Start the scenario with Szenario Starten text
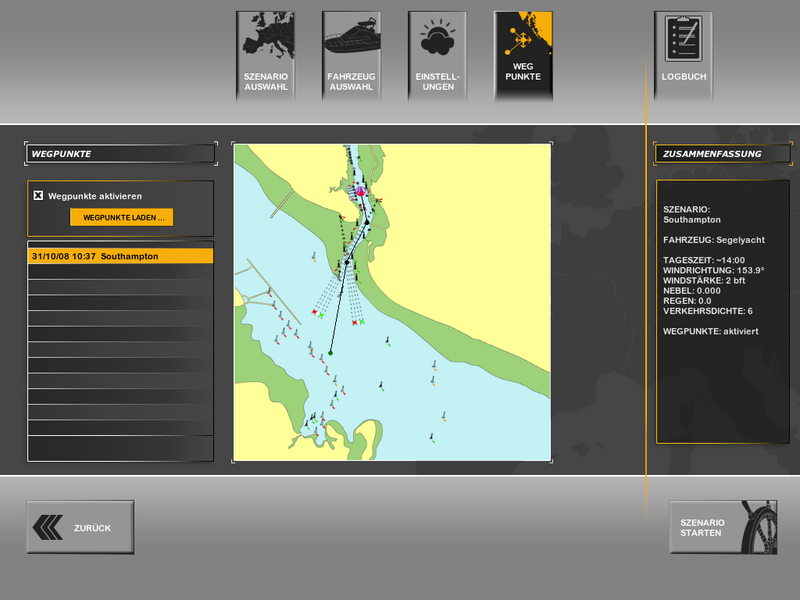 [703, 527]
